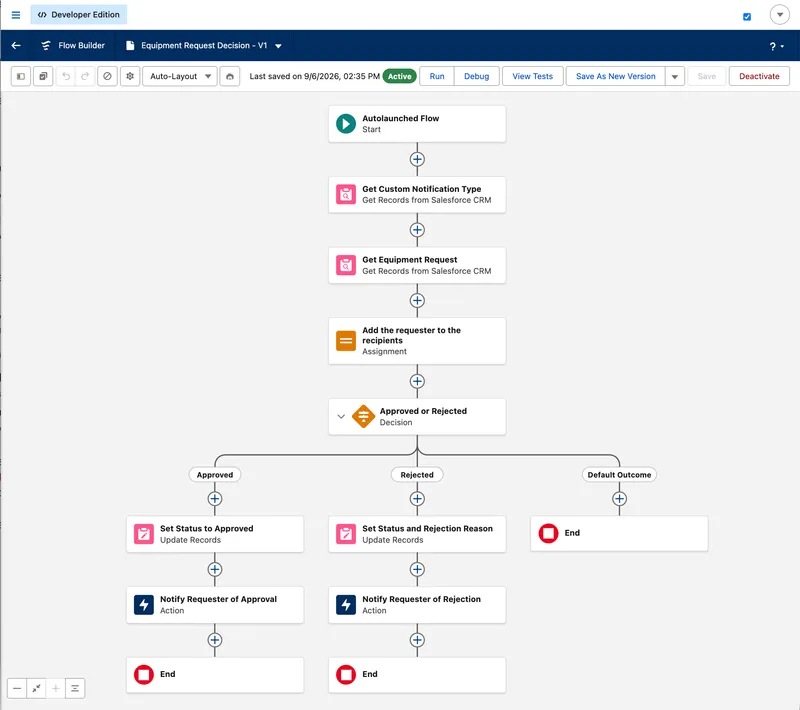Screen dimensions: 800x710
Task: Click the Run button
Action: [x=437, y=76]
